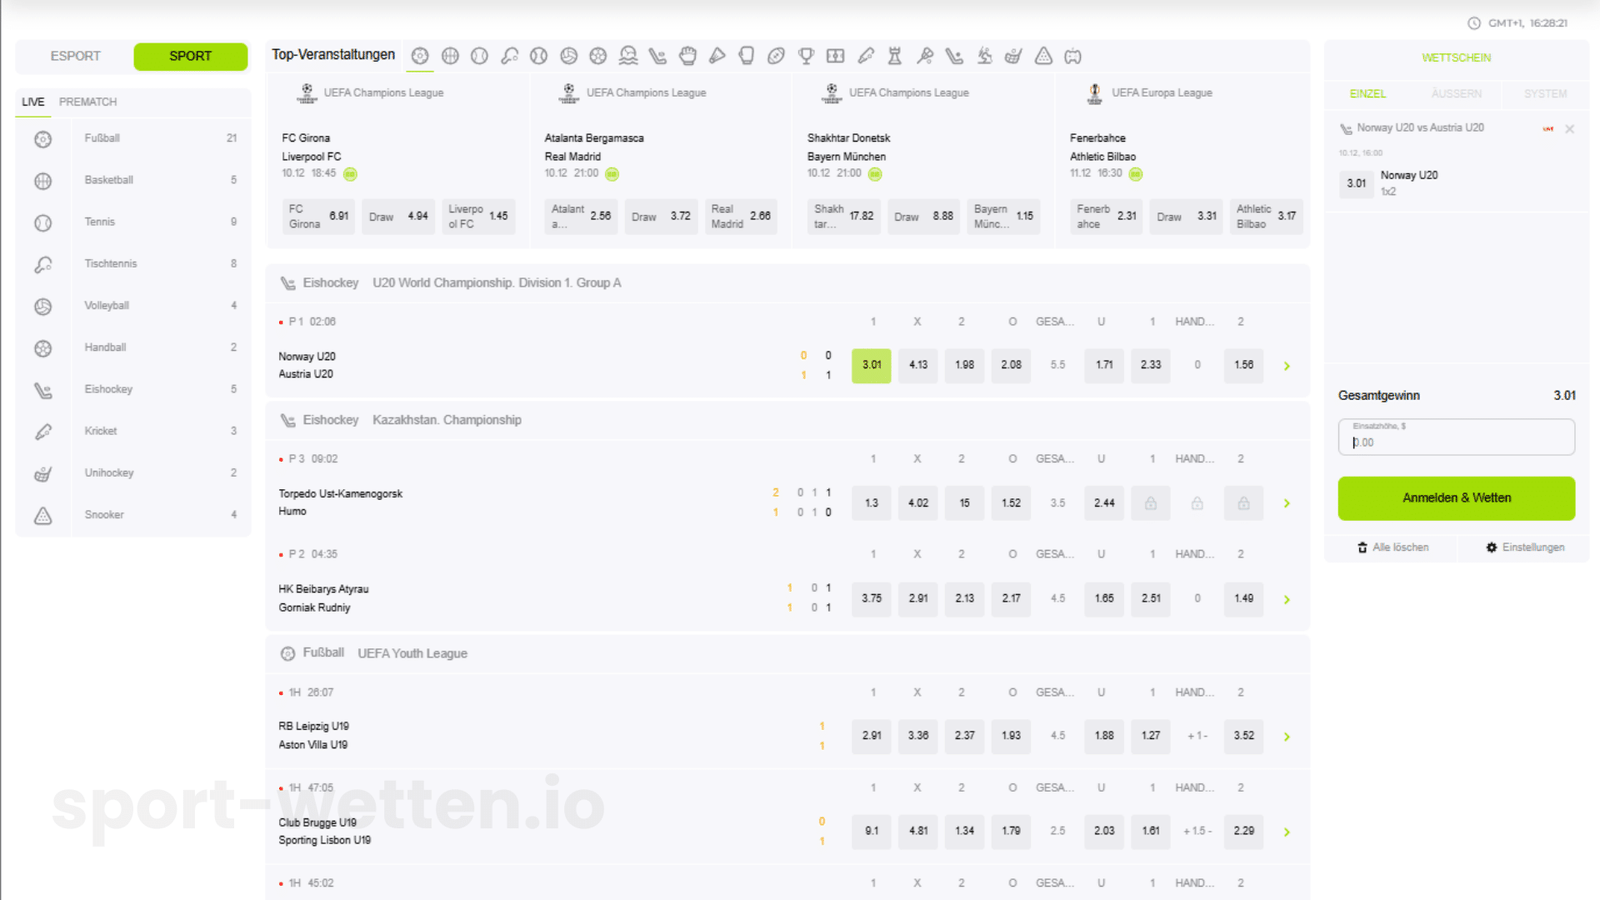
Task: Select lacrosse stick icon in top bar
Action: click(924, 56)
